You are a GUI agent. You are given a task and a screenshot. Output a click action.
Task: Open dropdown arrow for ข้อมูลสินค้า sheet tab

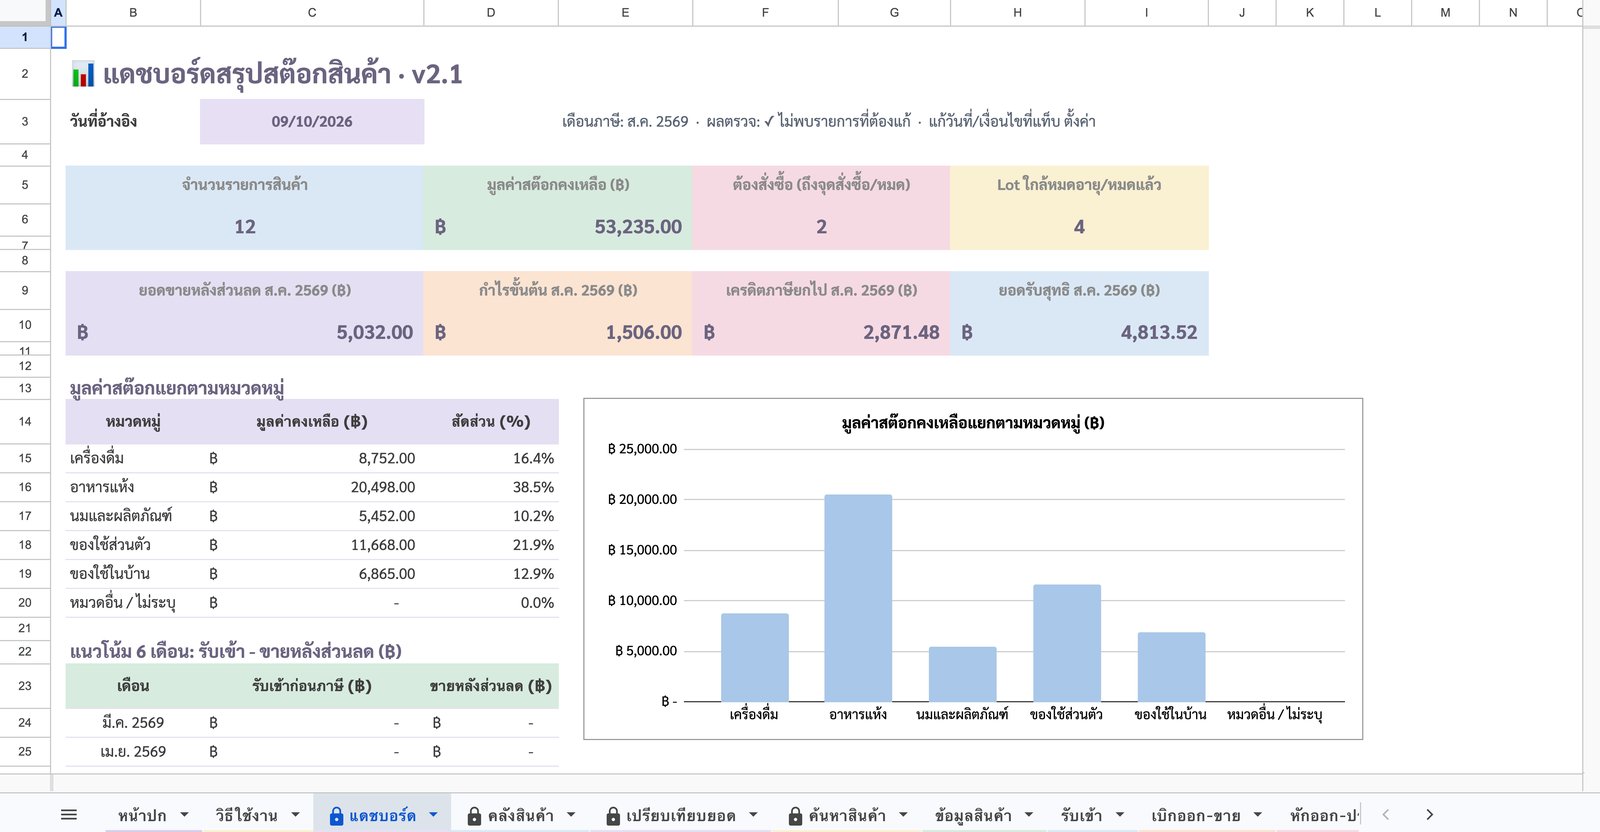point(1029,815)
